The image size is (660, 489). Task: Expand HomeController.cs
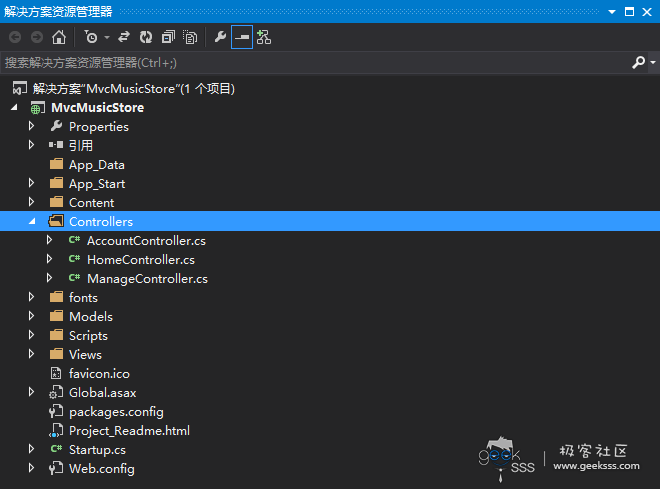[x=49, y=259]
